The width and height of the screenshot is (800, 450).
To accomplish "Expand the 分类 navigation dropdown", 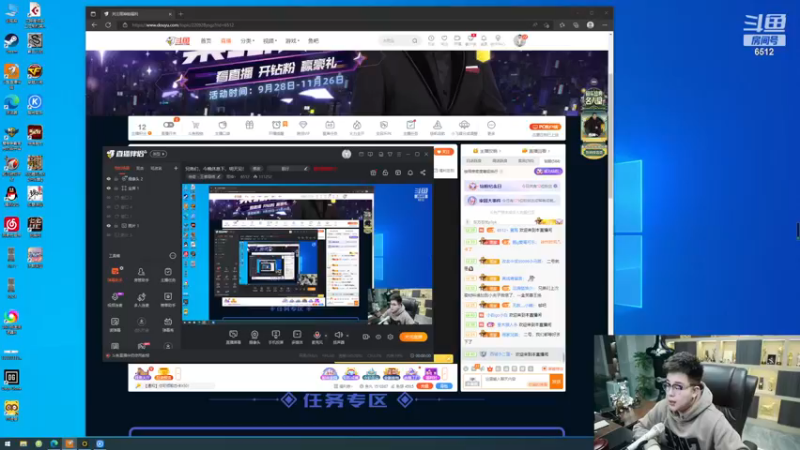I will click(247, 41).
